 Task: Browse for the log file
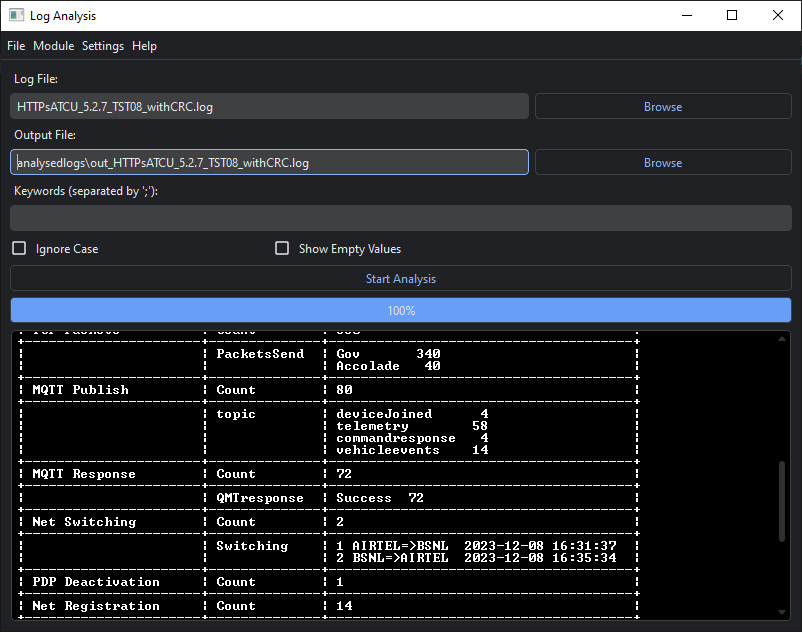(x=663, y=106)
